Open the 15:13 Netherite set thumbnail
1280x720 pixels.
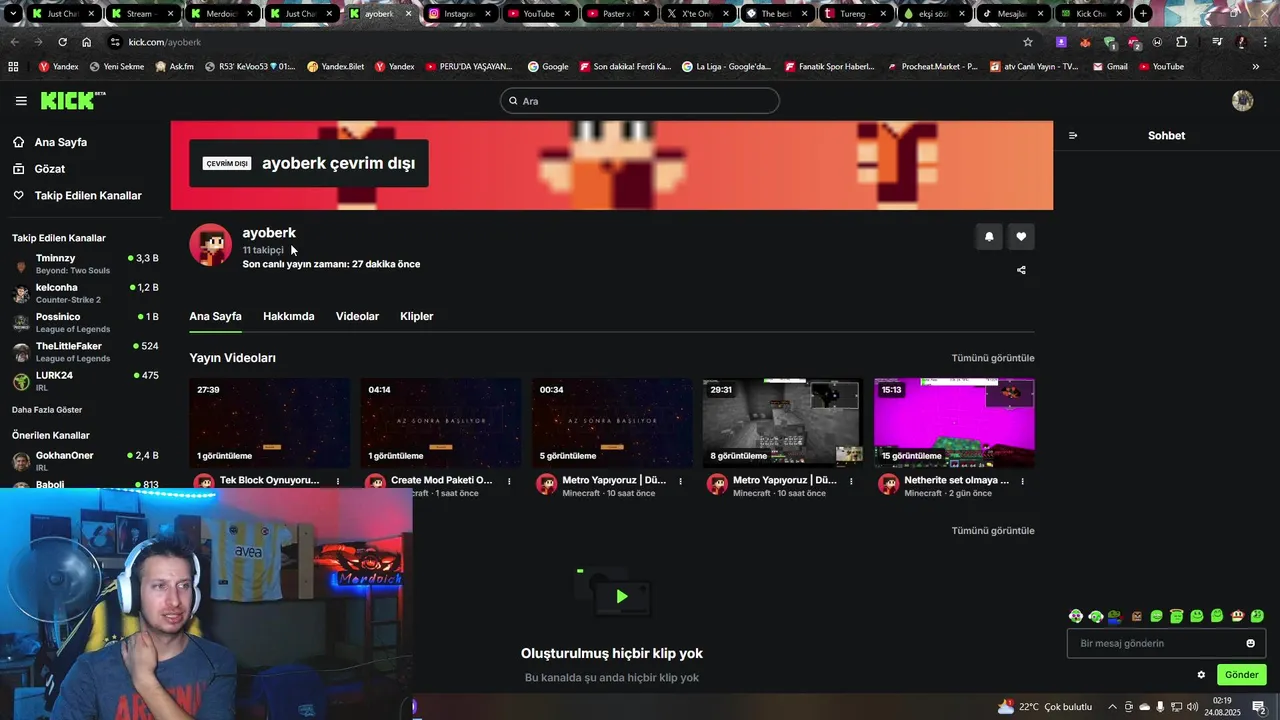click(954, 423)
